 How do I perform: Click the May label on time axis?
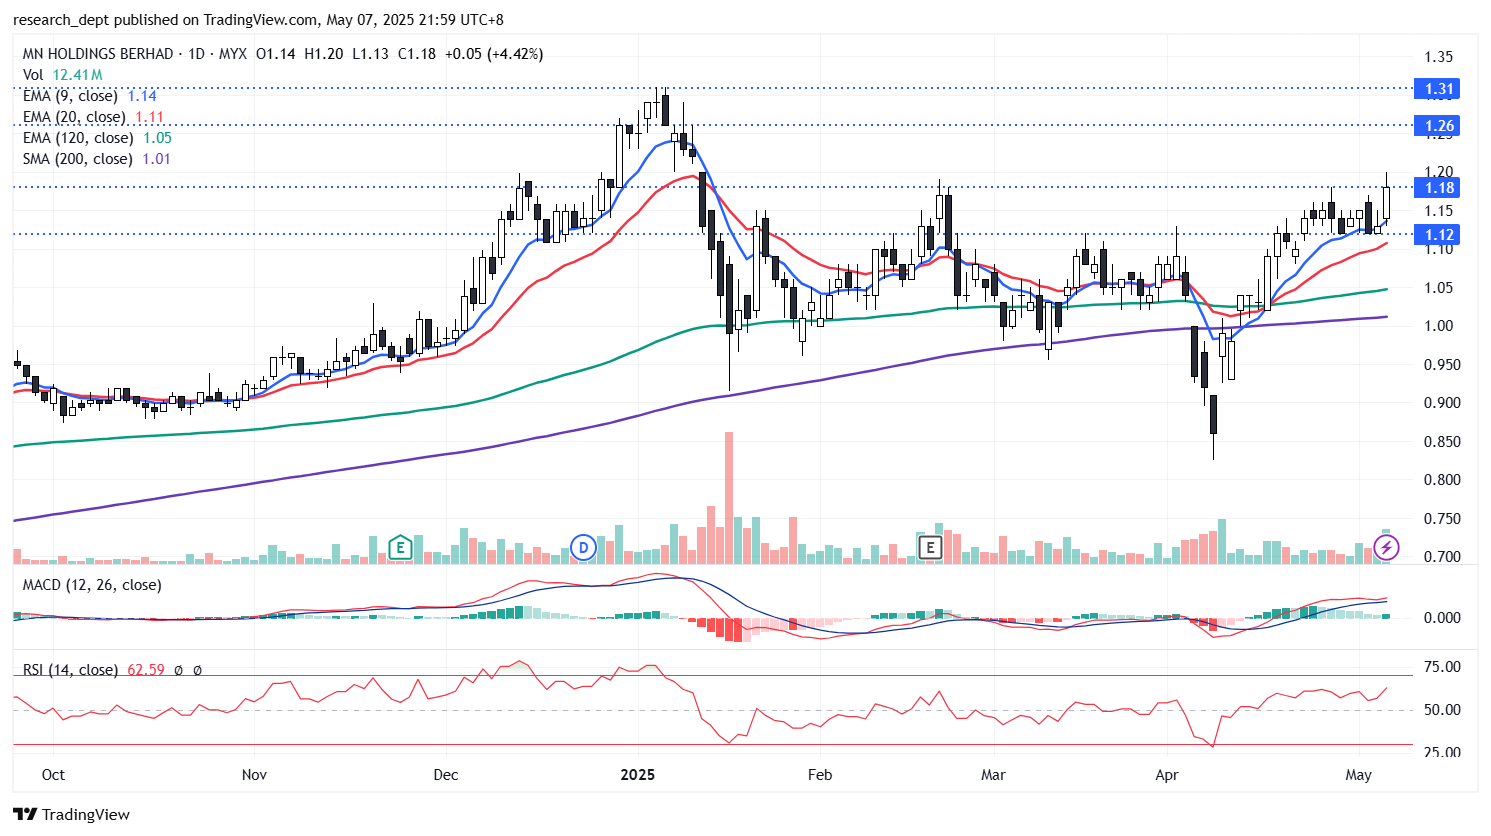click(x=1359, y=775)
